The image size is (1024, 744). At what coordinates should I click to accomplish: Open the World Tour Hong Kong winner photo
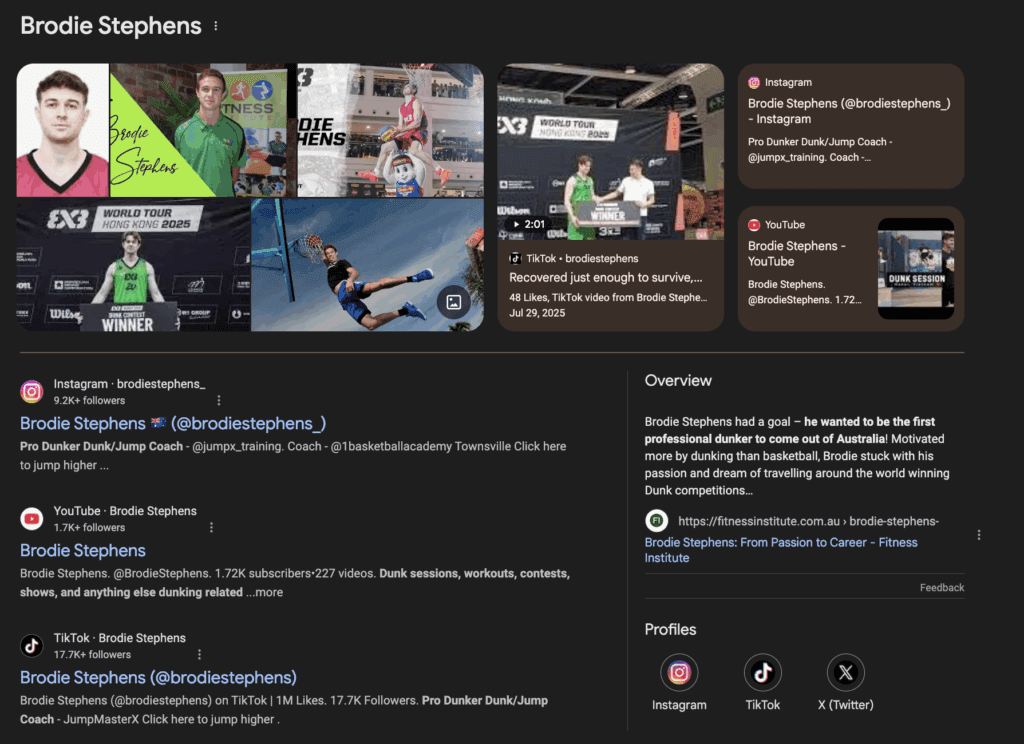click(x=132, y=265)
